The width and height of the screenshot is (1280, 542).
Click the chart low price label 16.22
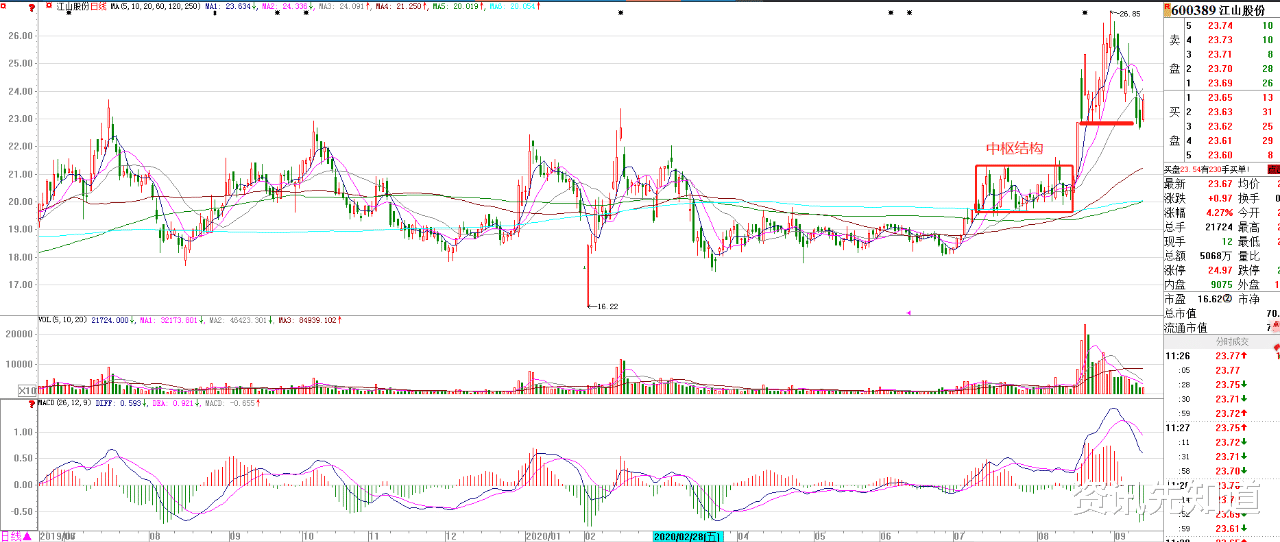[608, 306]
